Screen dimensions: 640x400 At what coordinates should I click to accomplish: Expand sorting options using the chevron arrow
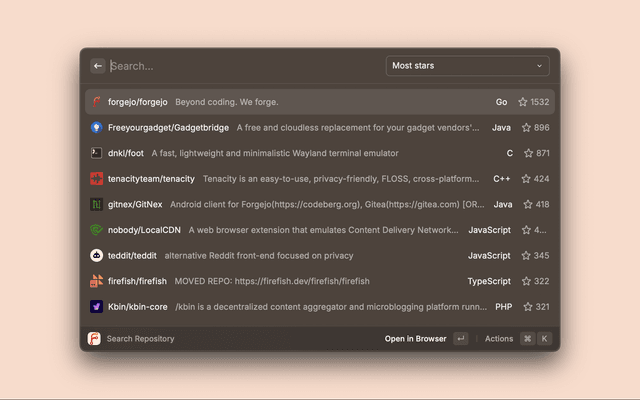(540, 66)
